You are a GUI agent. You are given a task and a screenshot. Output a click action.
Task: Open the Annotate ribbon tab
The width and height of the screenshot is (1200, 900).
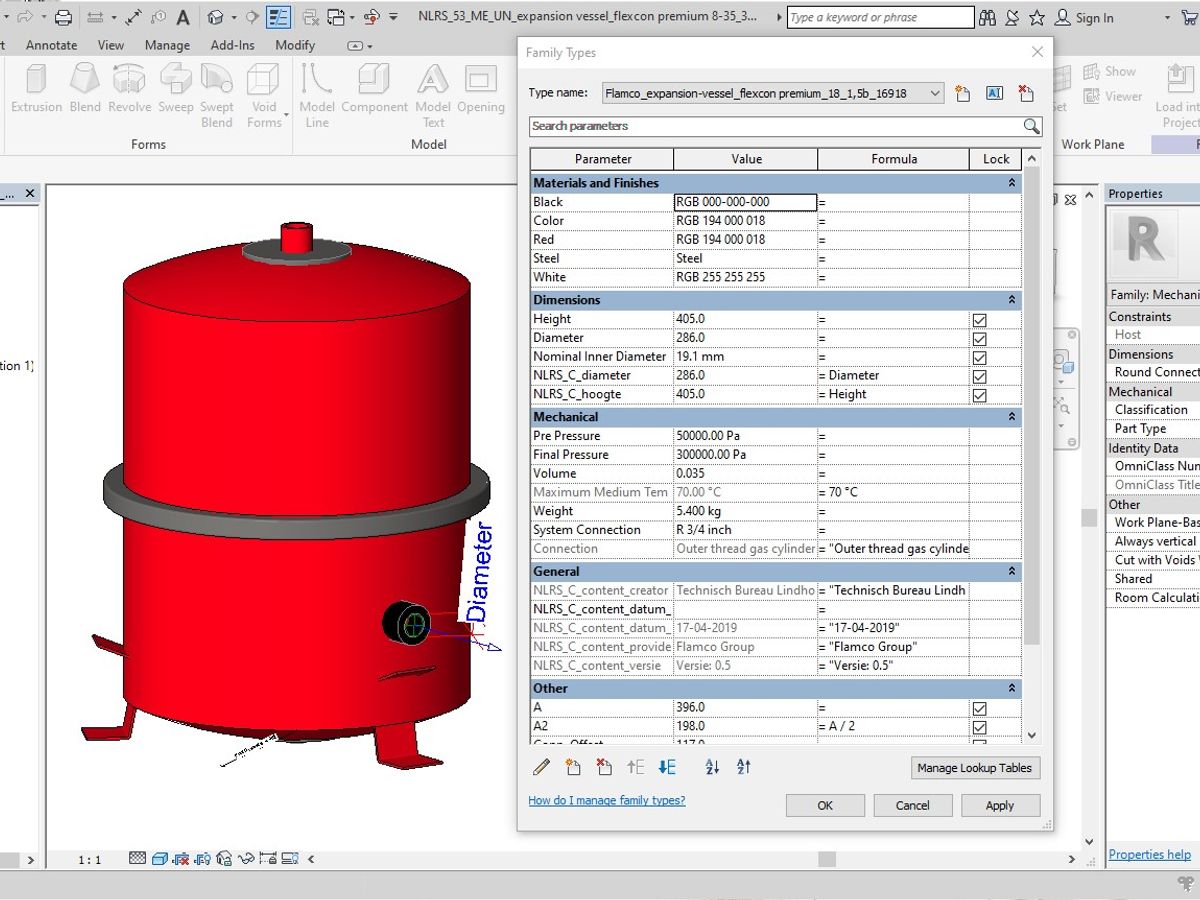pos(51,45)
